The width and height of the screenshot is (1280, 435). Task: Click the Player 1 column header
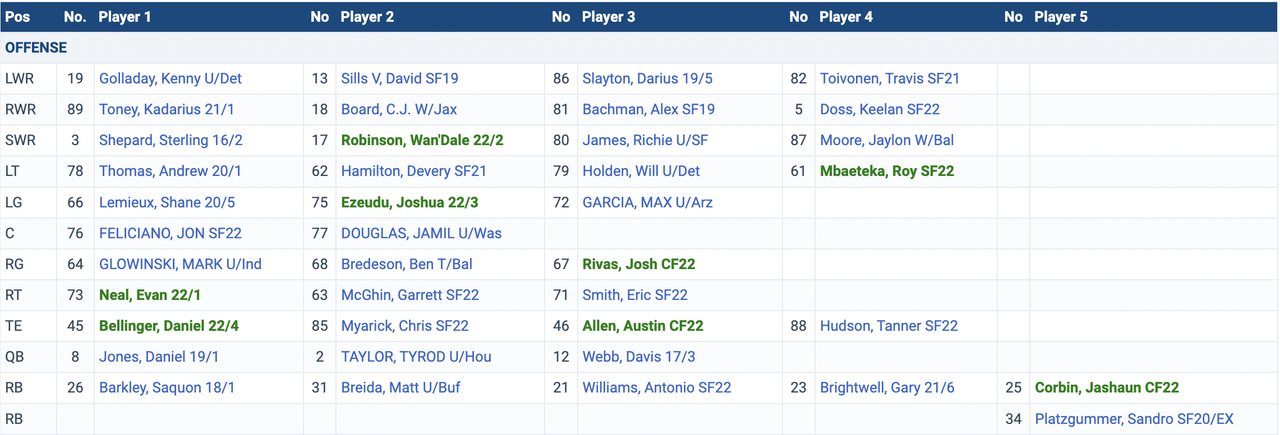pos(125,17)
